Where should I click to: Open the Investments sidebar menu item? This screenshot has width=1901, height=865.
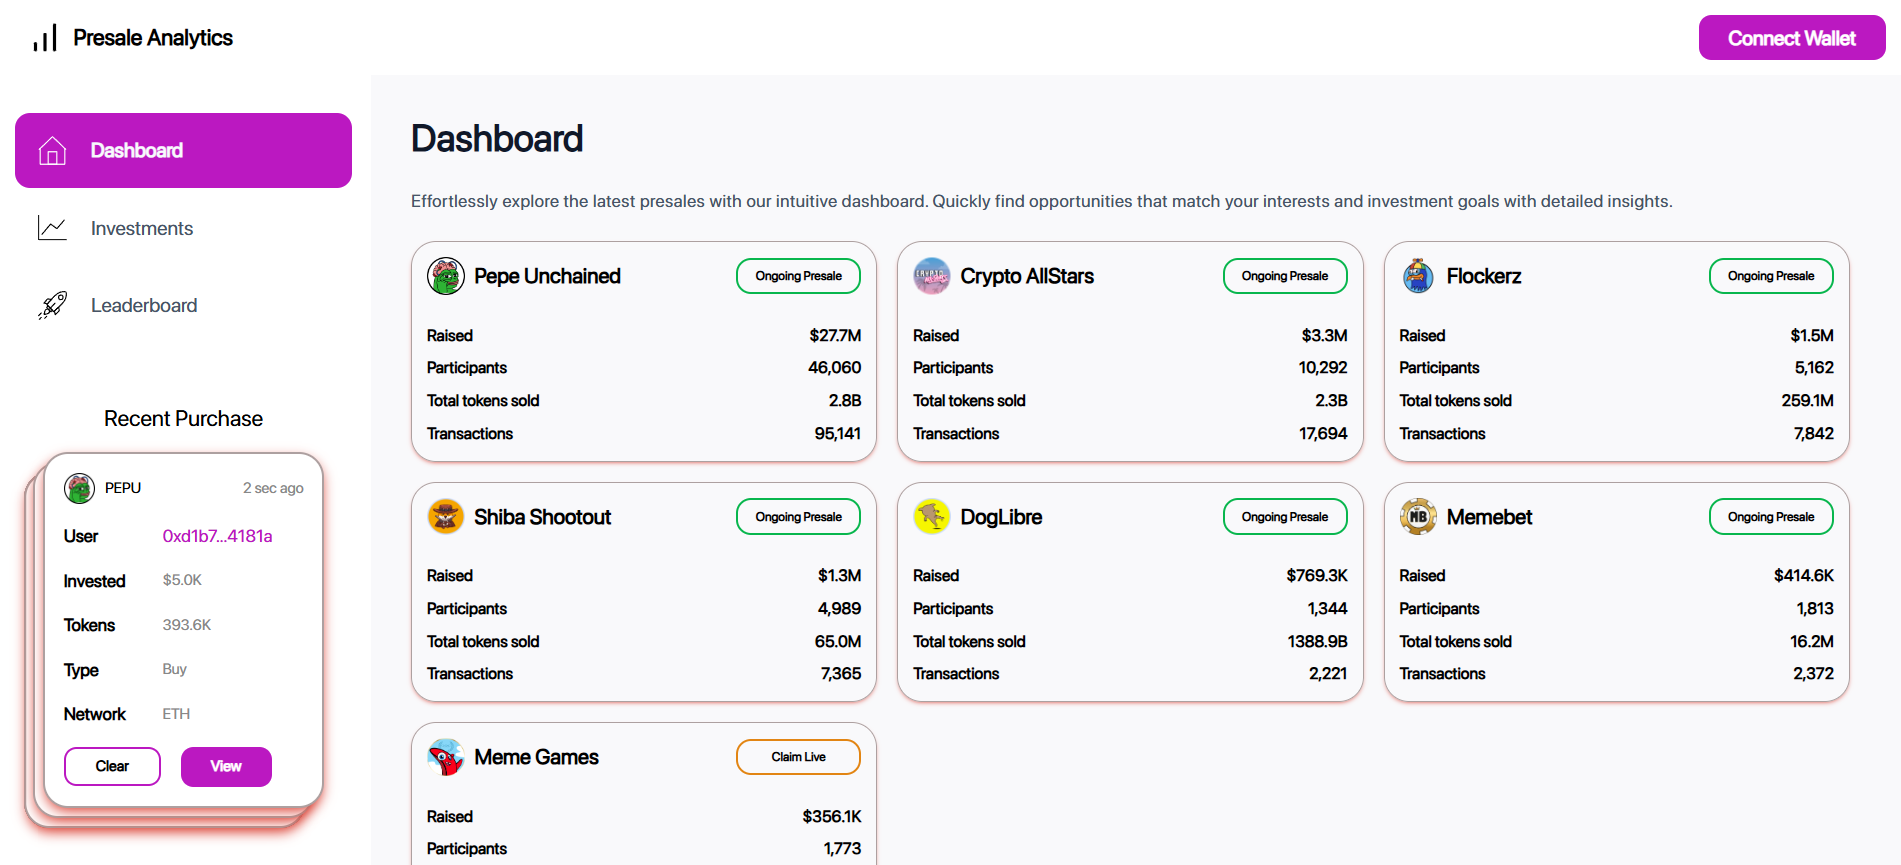[x=141, y=228]
